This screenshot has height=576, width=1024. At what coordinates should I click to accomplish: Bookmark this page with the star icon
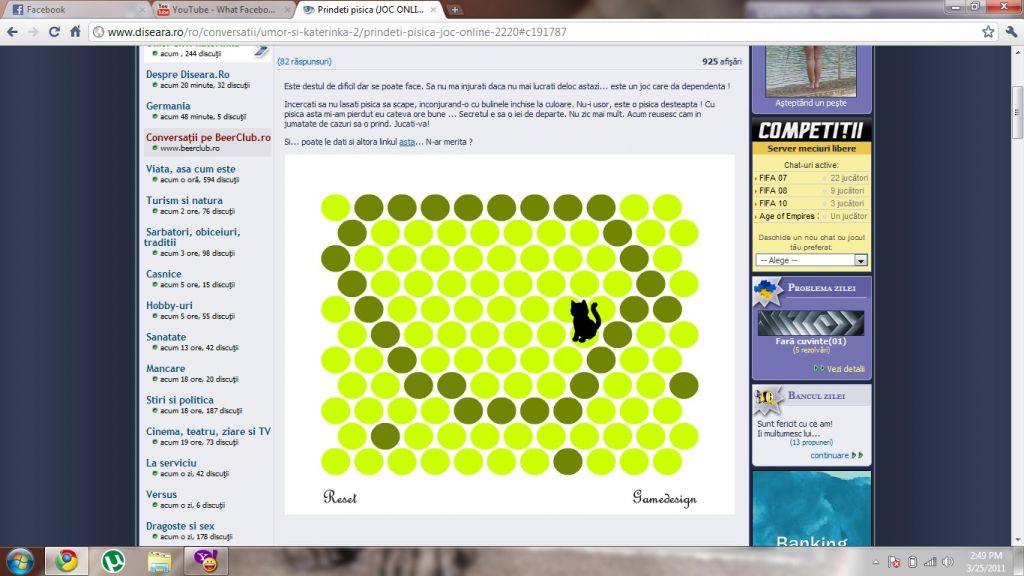[x=988, y=31]
